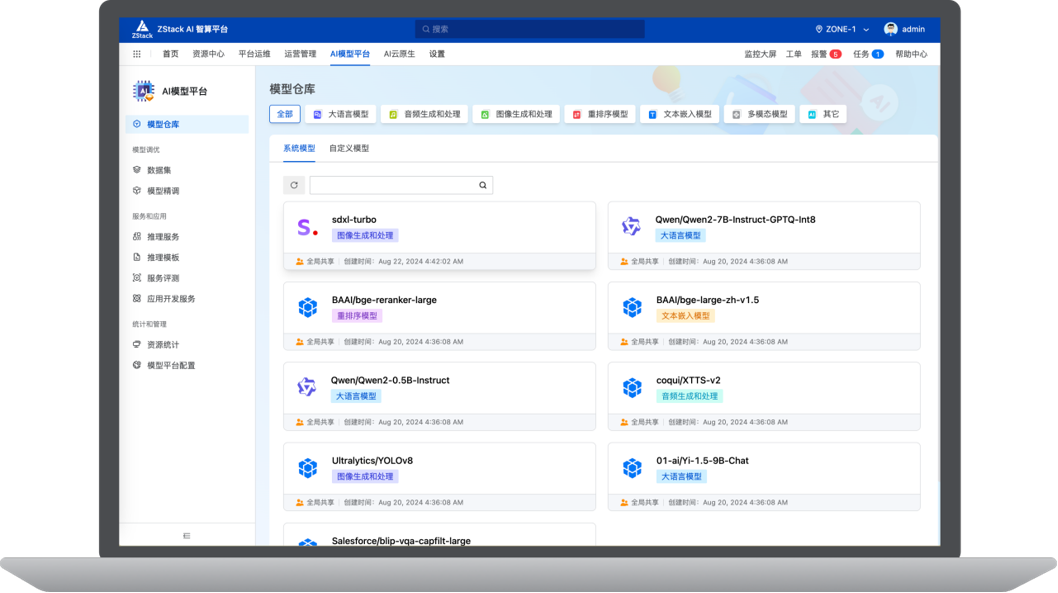The width and height of the screenshot is (1058, 593).
Task: Click the admin user avatar
Action: pos(891,29)
